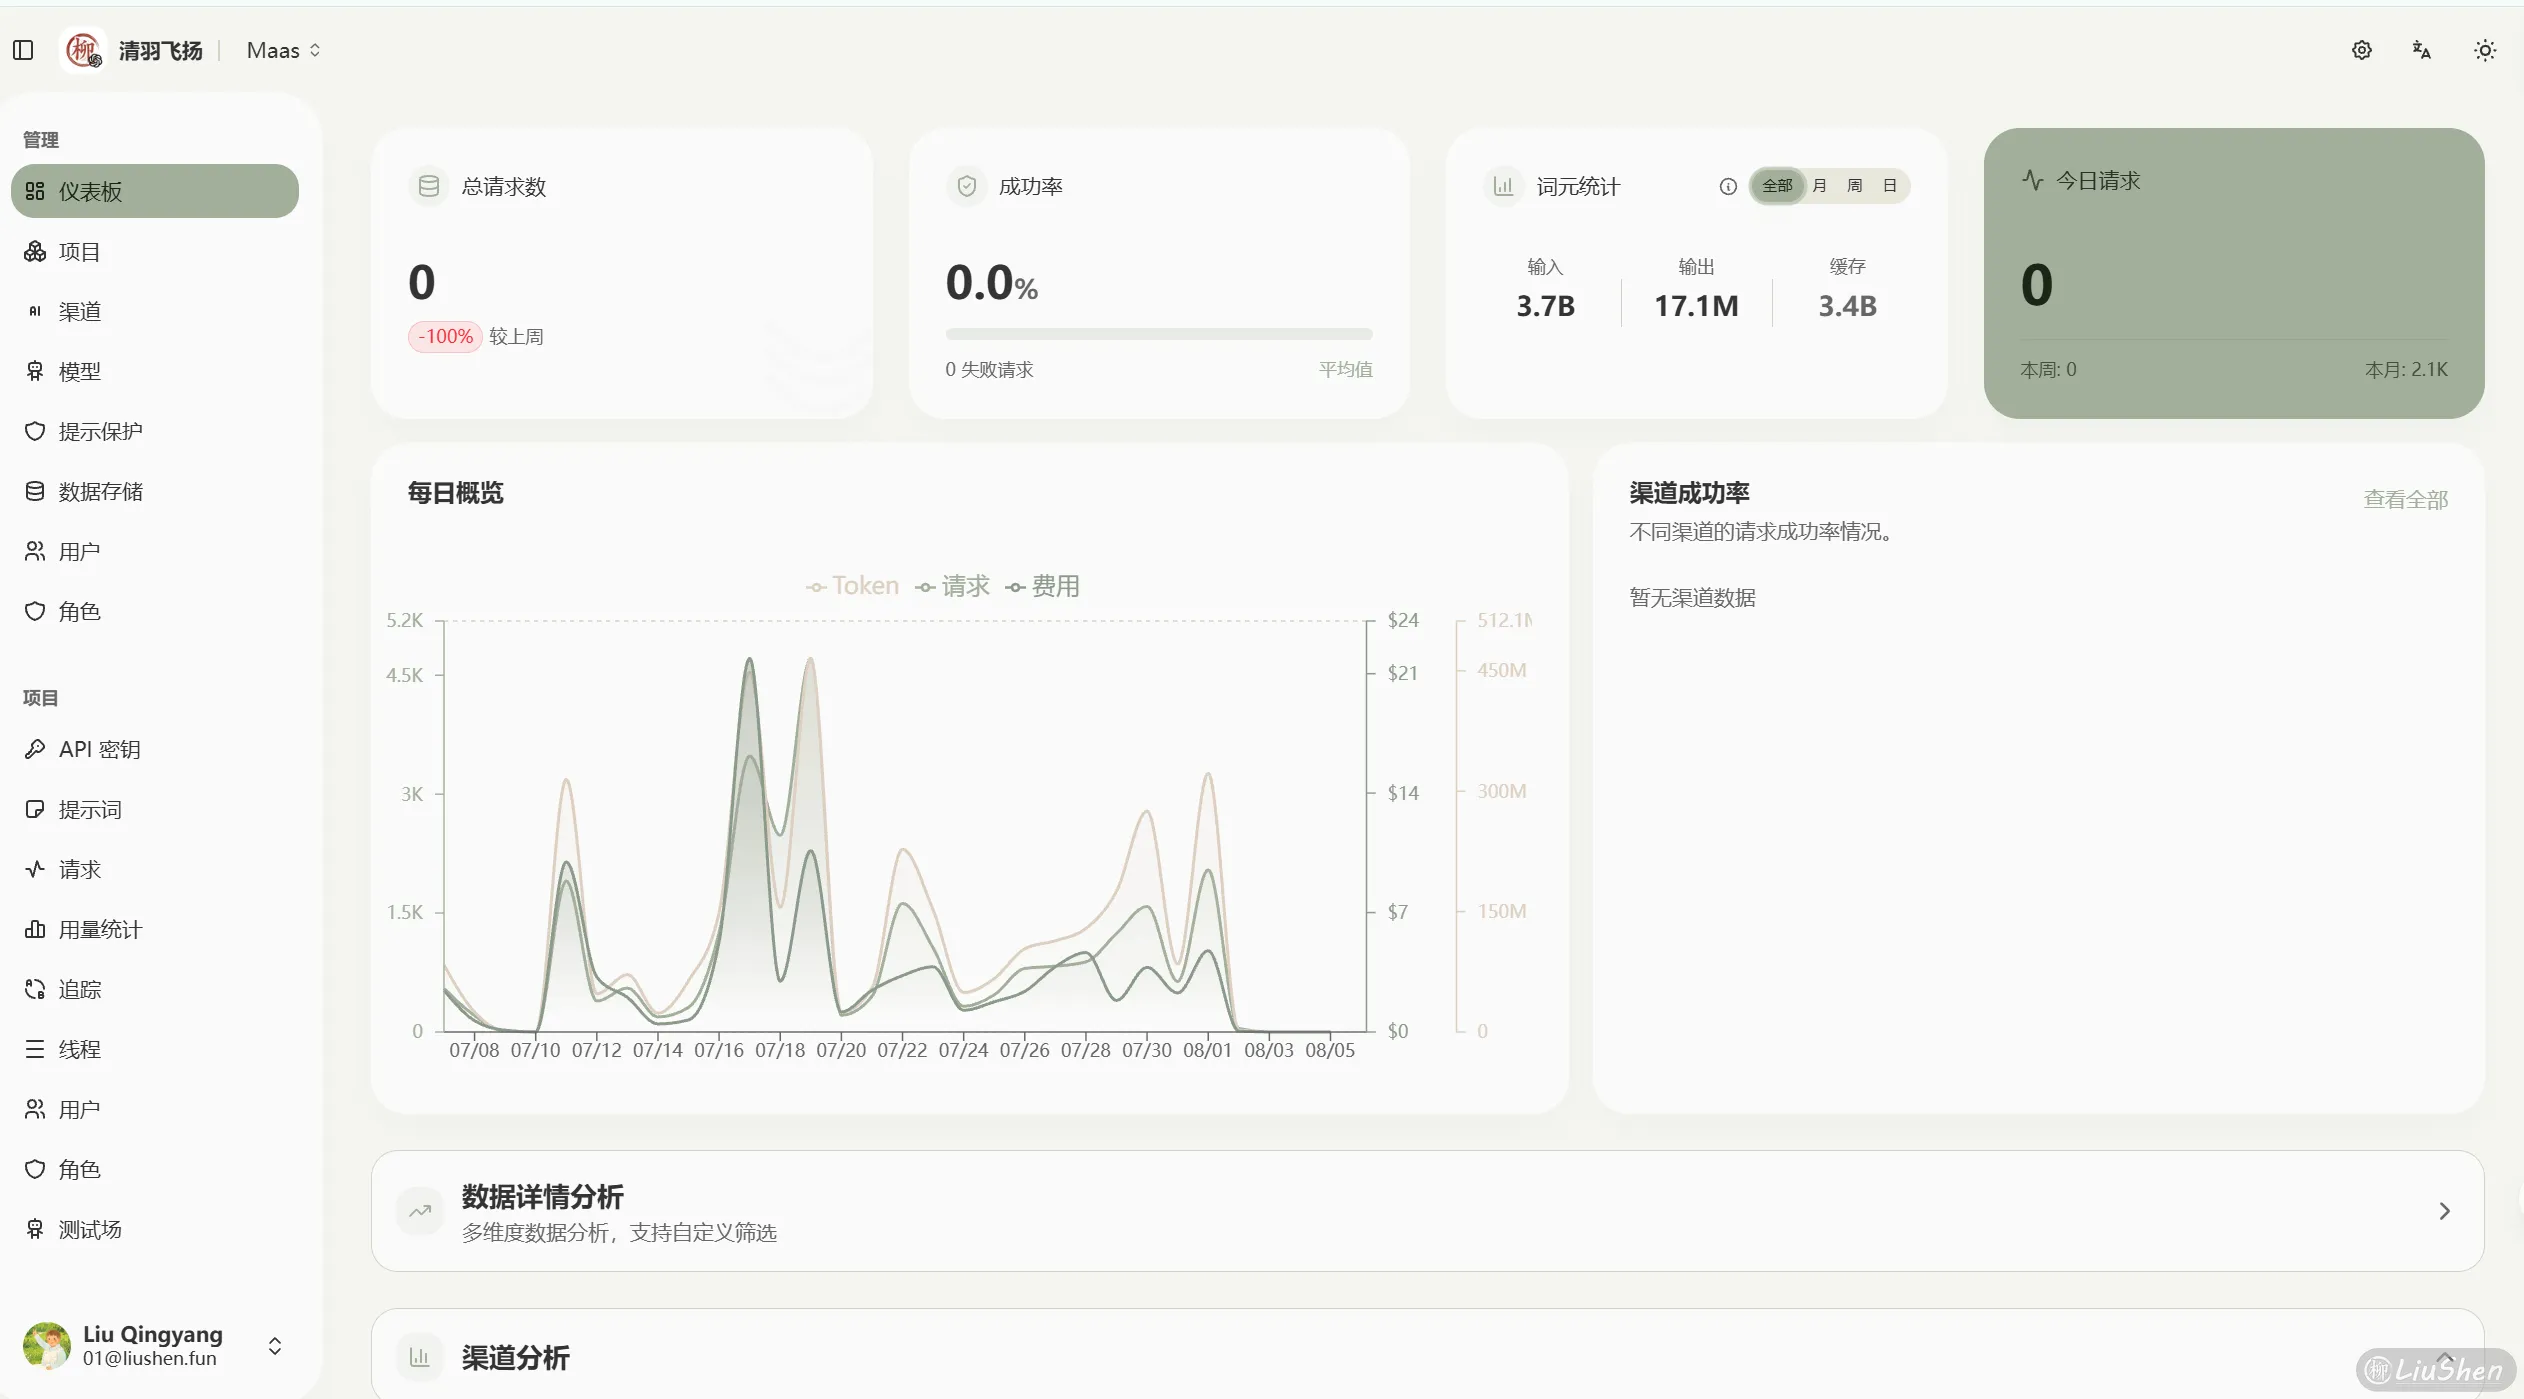Open the settings gear icon
This screenshot has height=1399, width=2524.
click(2361, 50)
